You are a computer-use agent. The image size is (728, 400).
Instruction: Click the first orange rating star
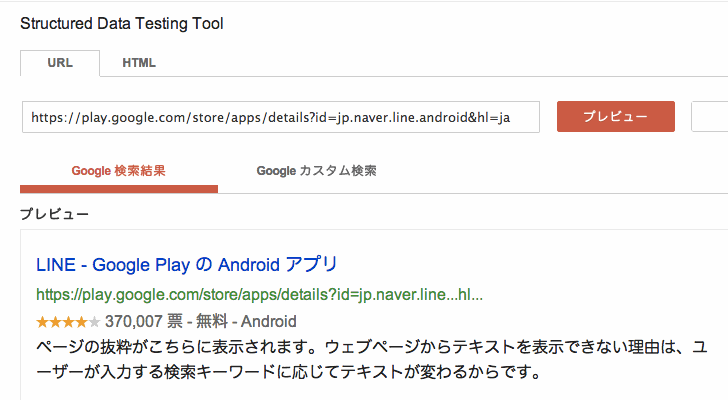coord(42,322)
